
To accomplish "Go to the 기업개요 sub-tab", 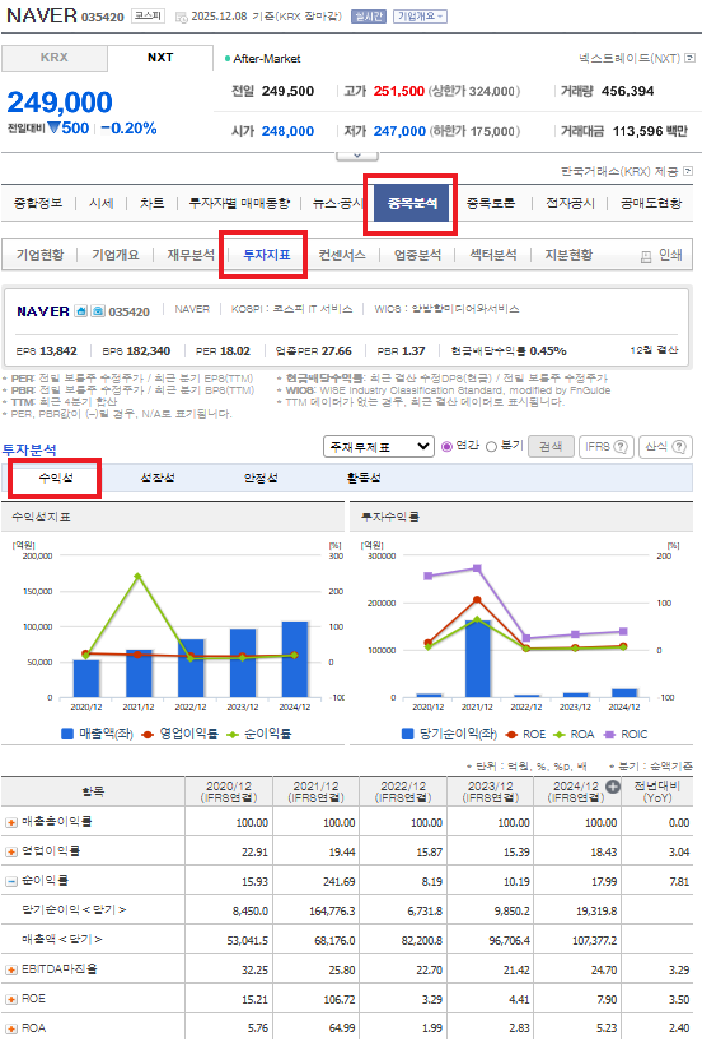I will pos(116,255).
